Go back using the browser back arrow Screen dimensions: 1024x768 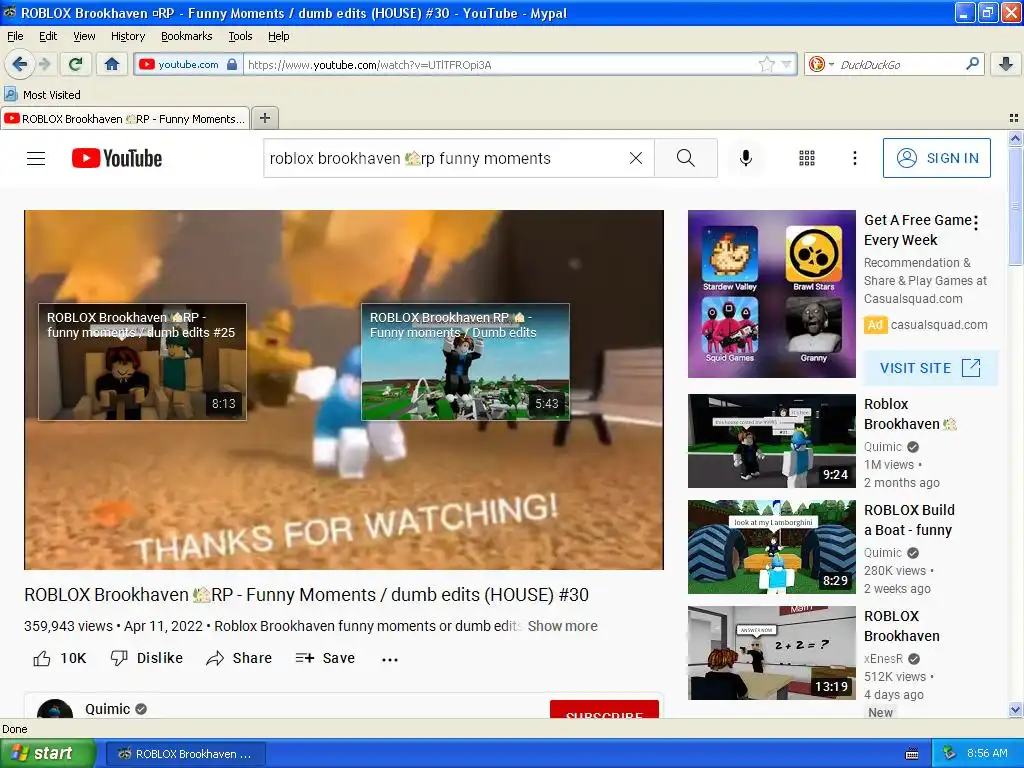click(19, 64)
